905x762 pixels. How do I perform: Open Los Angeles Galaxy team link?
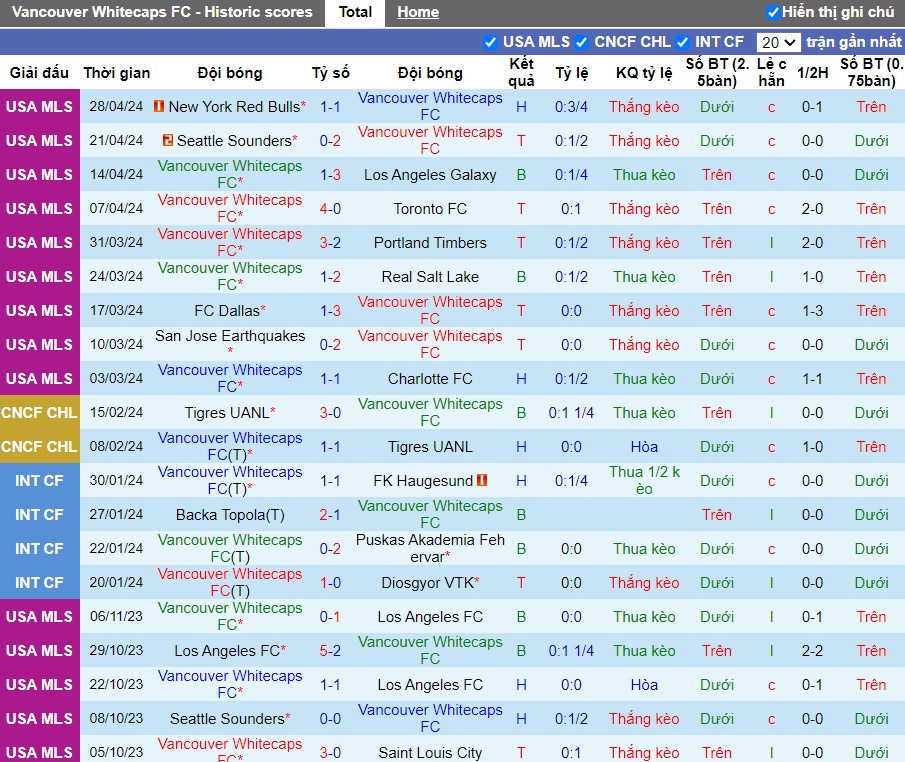click(430, 175)
